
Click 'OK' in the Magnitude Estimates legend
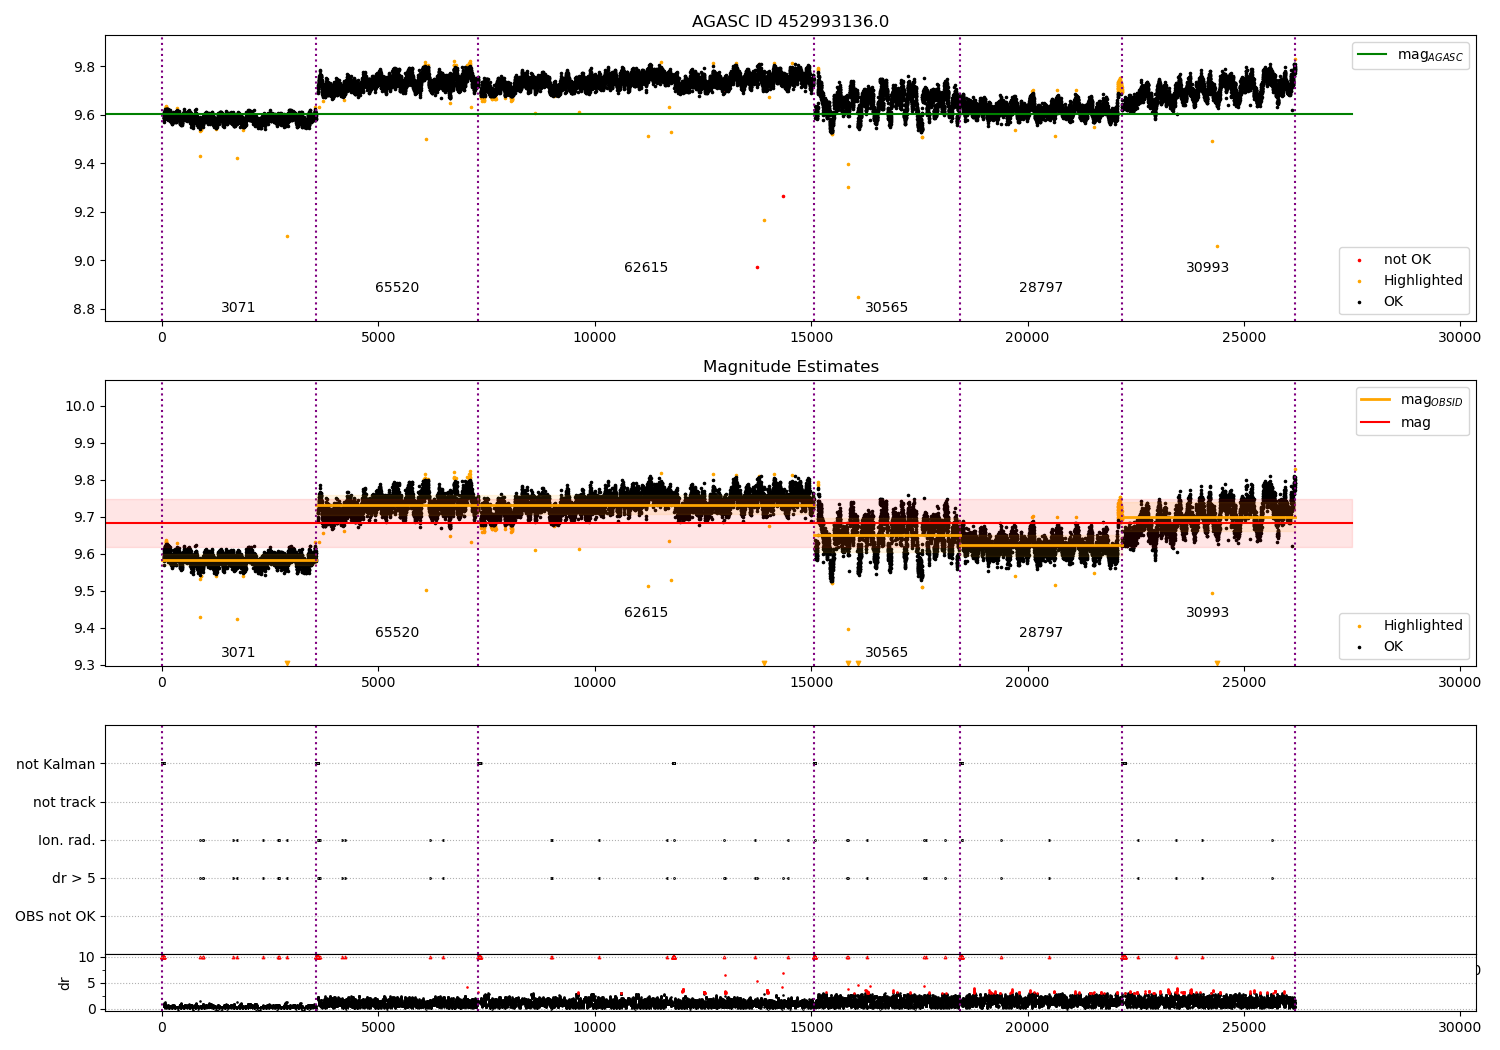(x=1393, y=647)
